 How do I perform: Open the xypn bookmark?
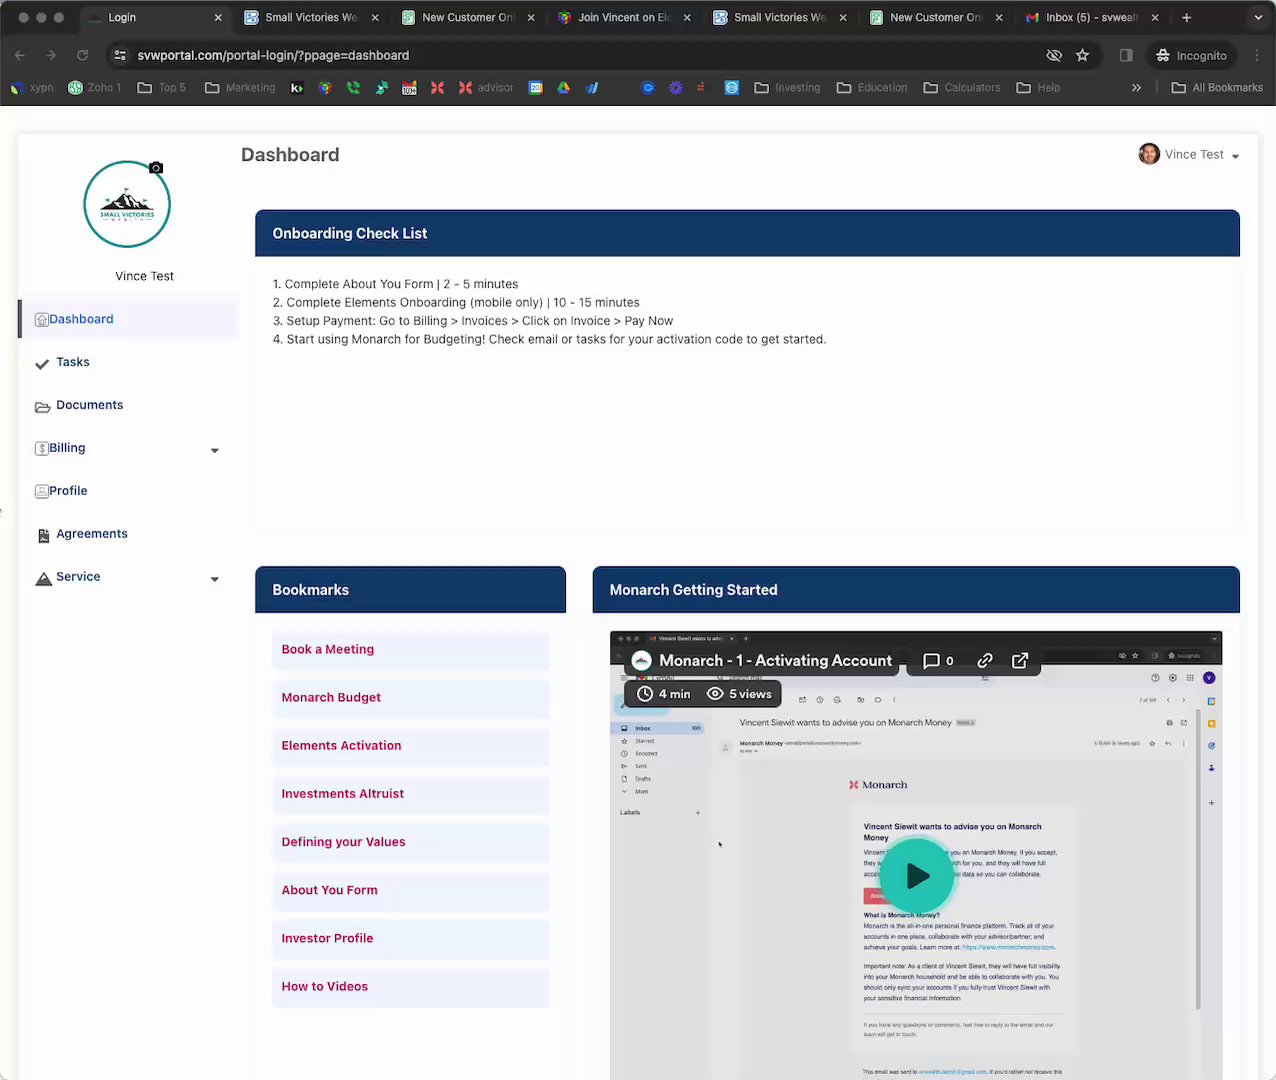coord(32,88)
